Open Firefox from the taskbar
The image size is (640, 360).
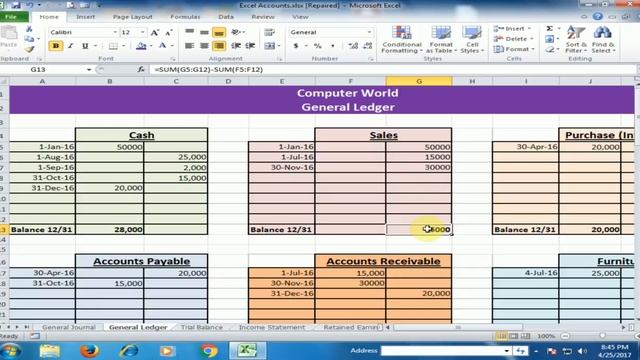pyautogui.click(x=89, y=351)
